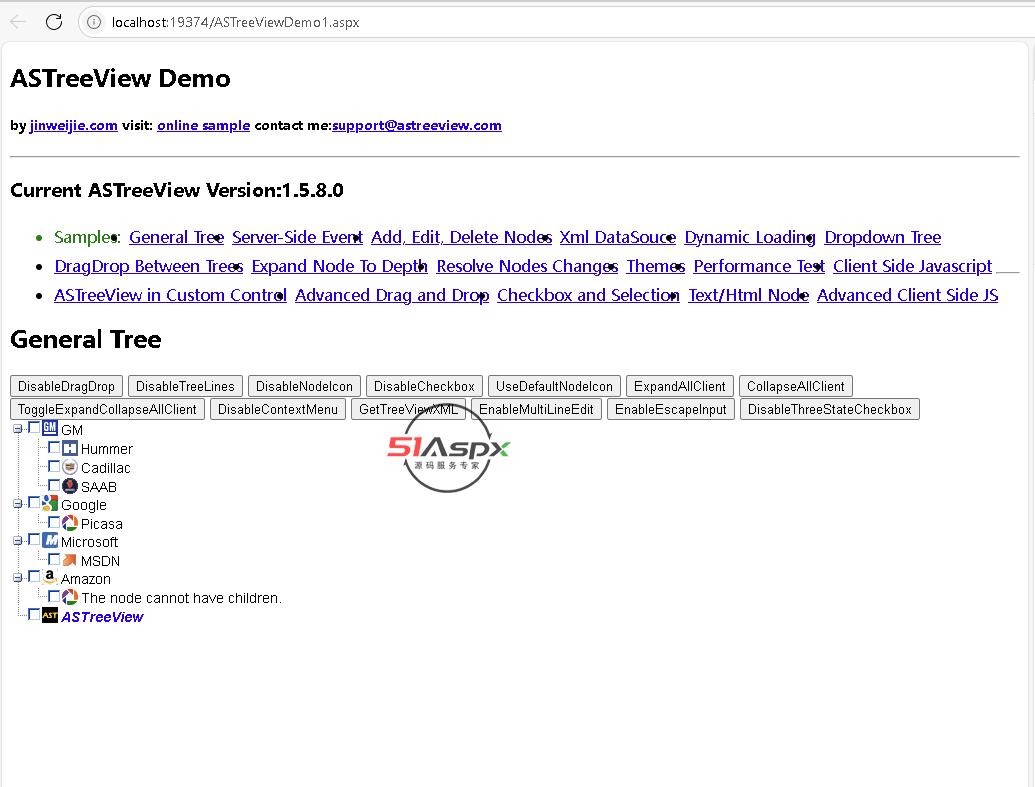Click the MSDN node icon
This screenshot has width=1035, height=787.
(70, 560)
